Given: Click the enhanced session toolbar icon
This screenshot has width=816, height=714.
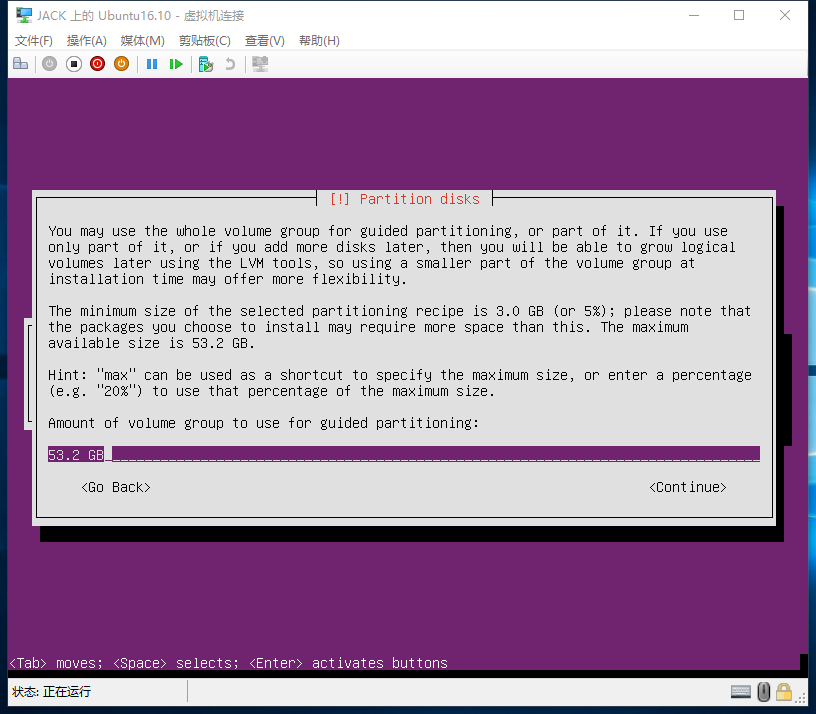Looking at the screenshot, I should coord(260,64).
